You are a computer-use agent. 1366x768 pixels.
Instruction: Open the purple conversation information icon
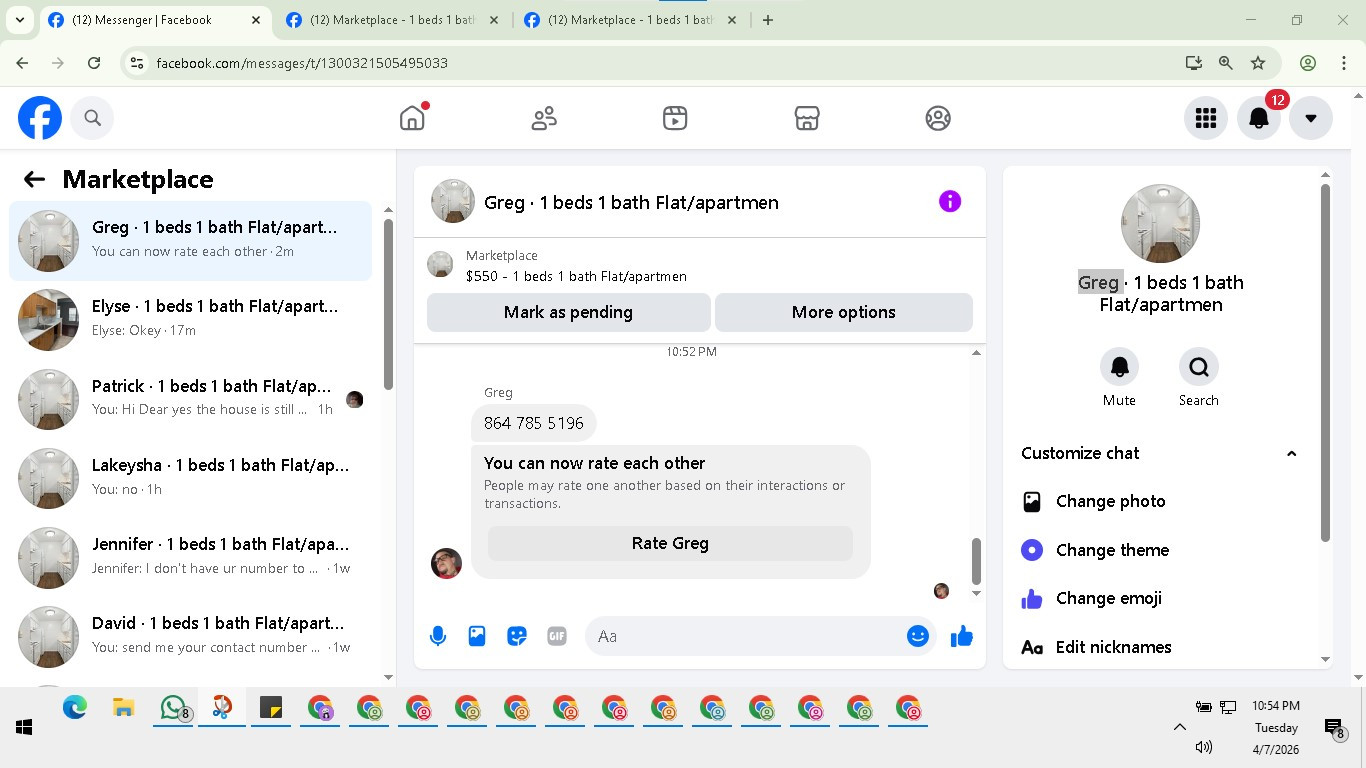[x=950, y=202]
